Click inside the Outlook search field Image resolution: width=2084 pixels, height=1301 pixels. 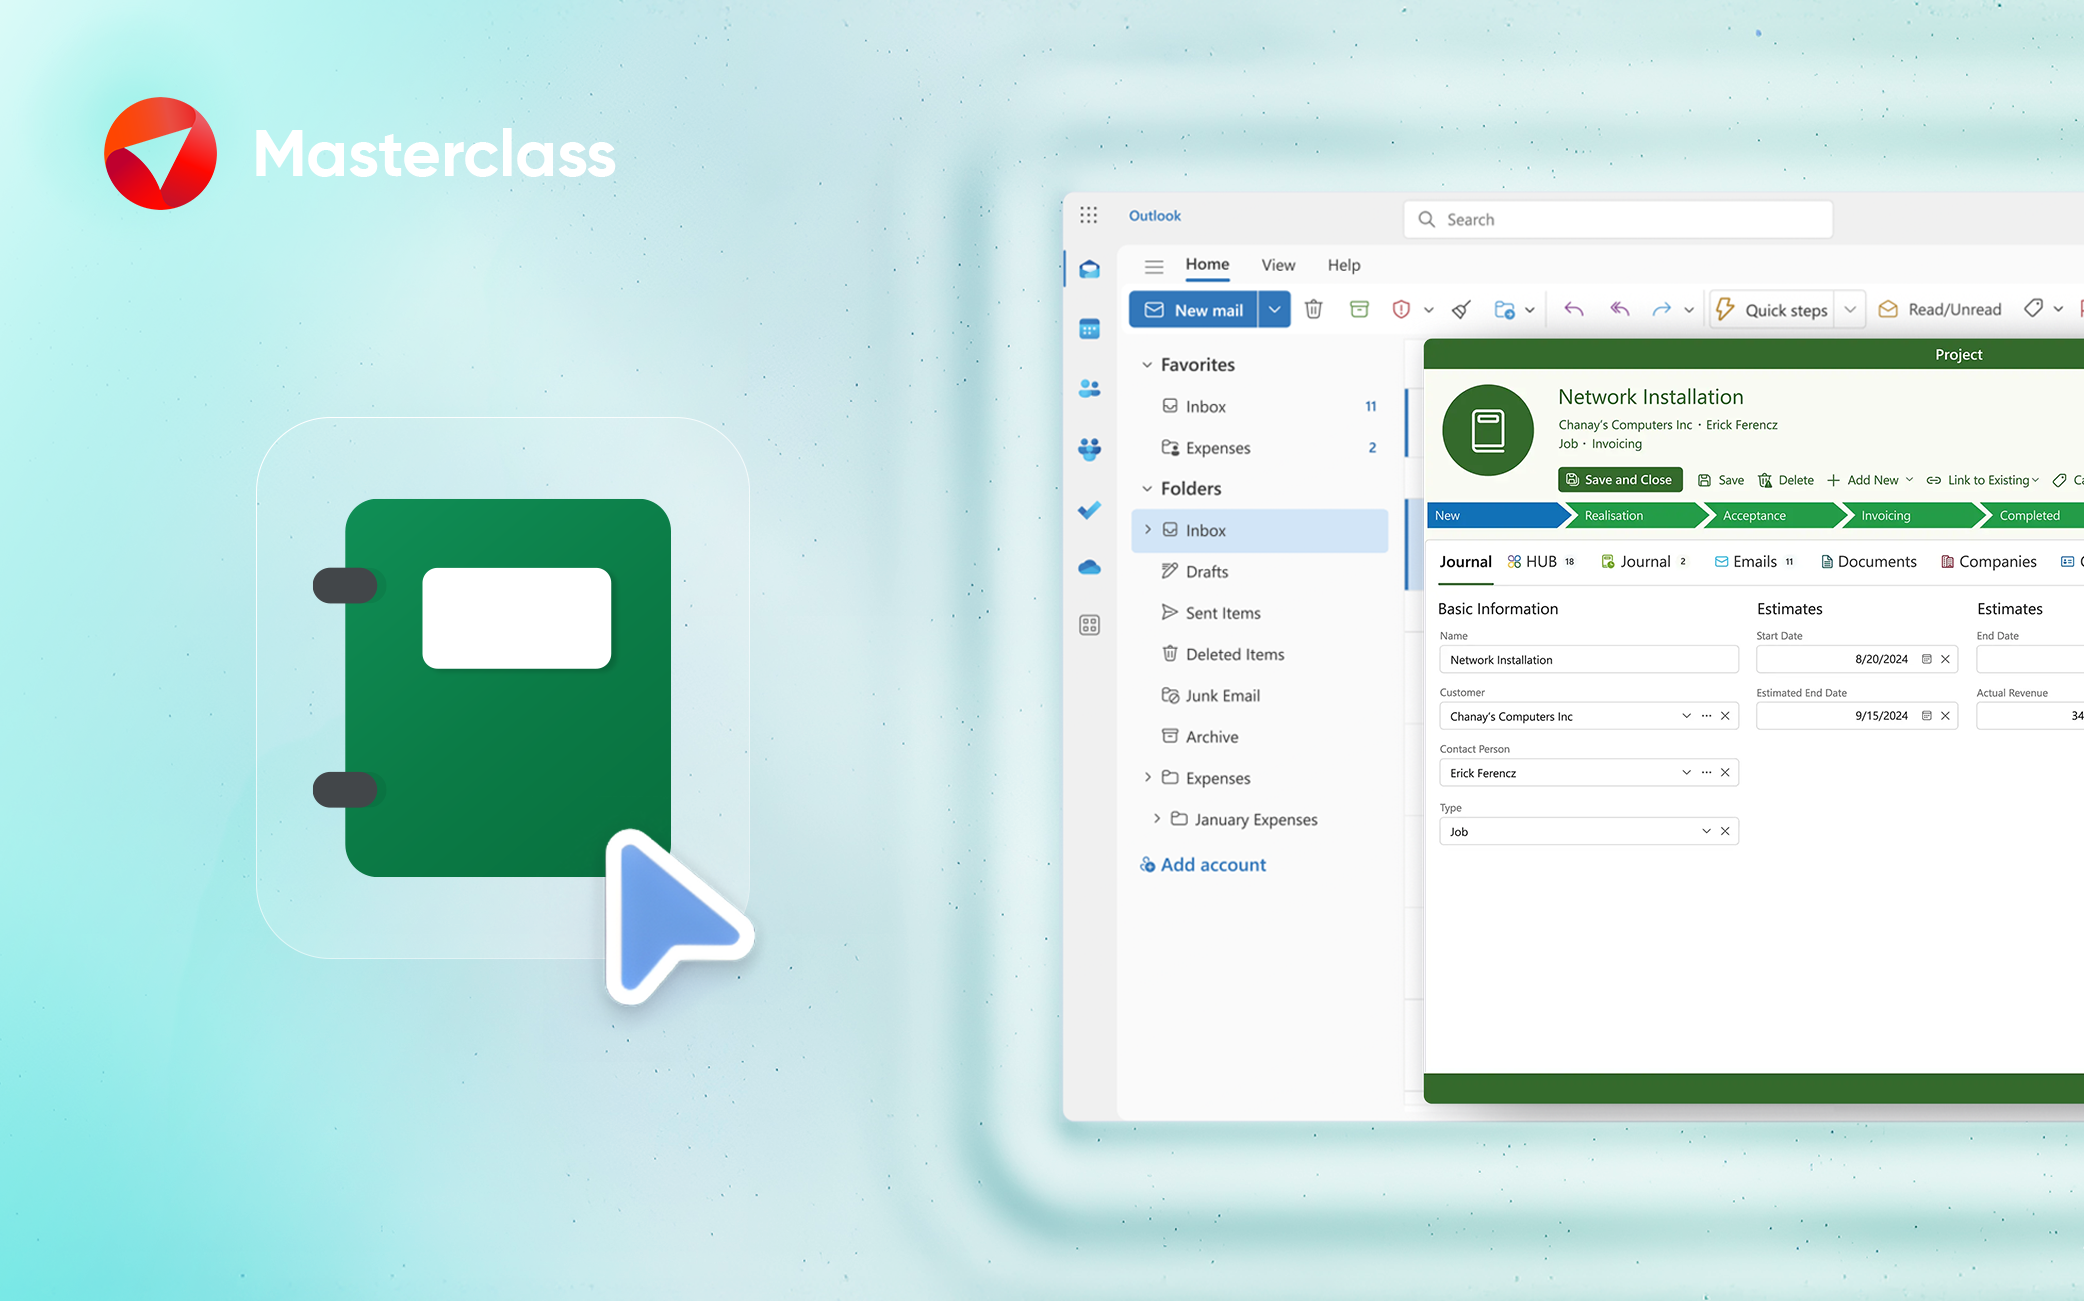pyautogui.click(x=1617, y=219)
